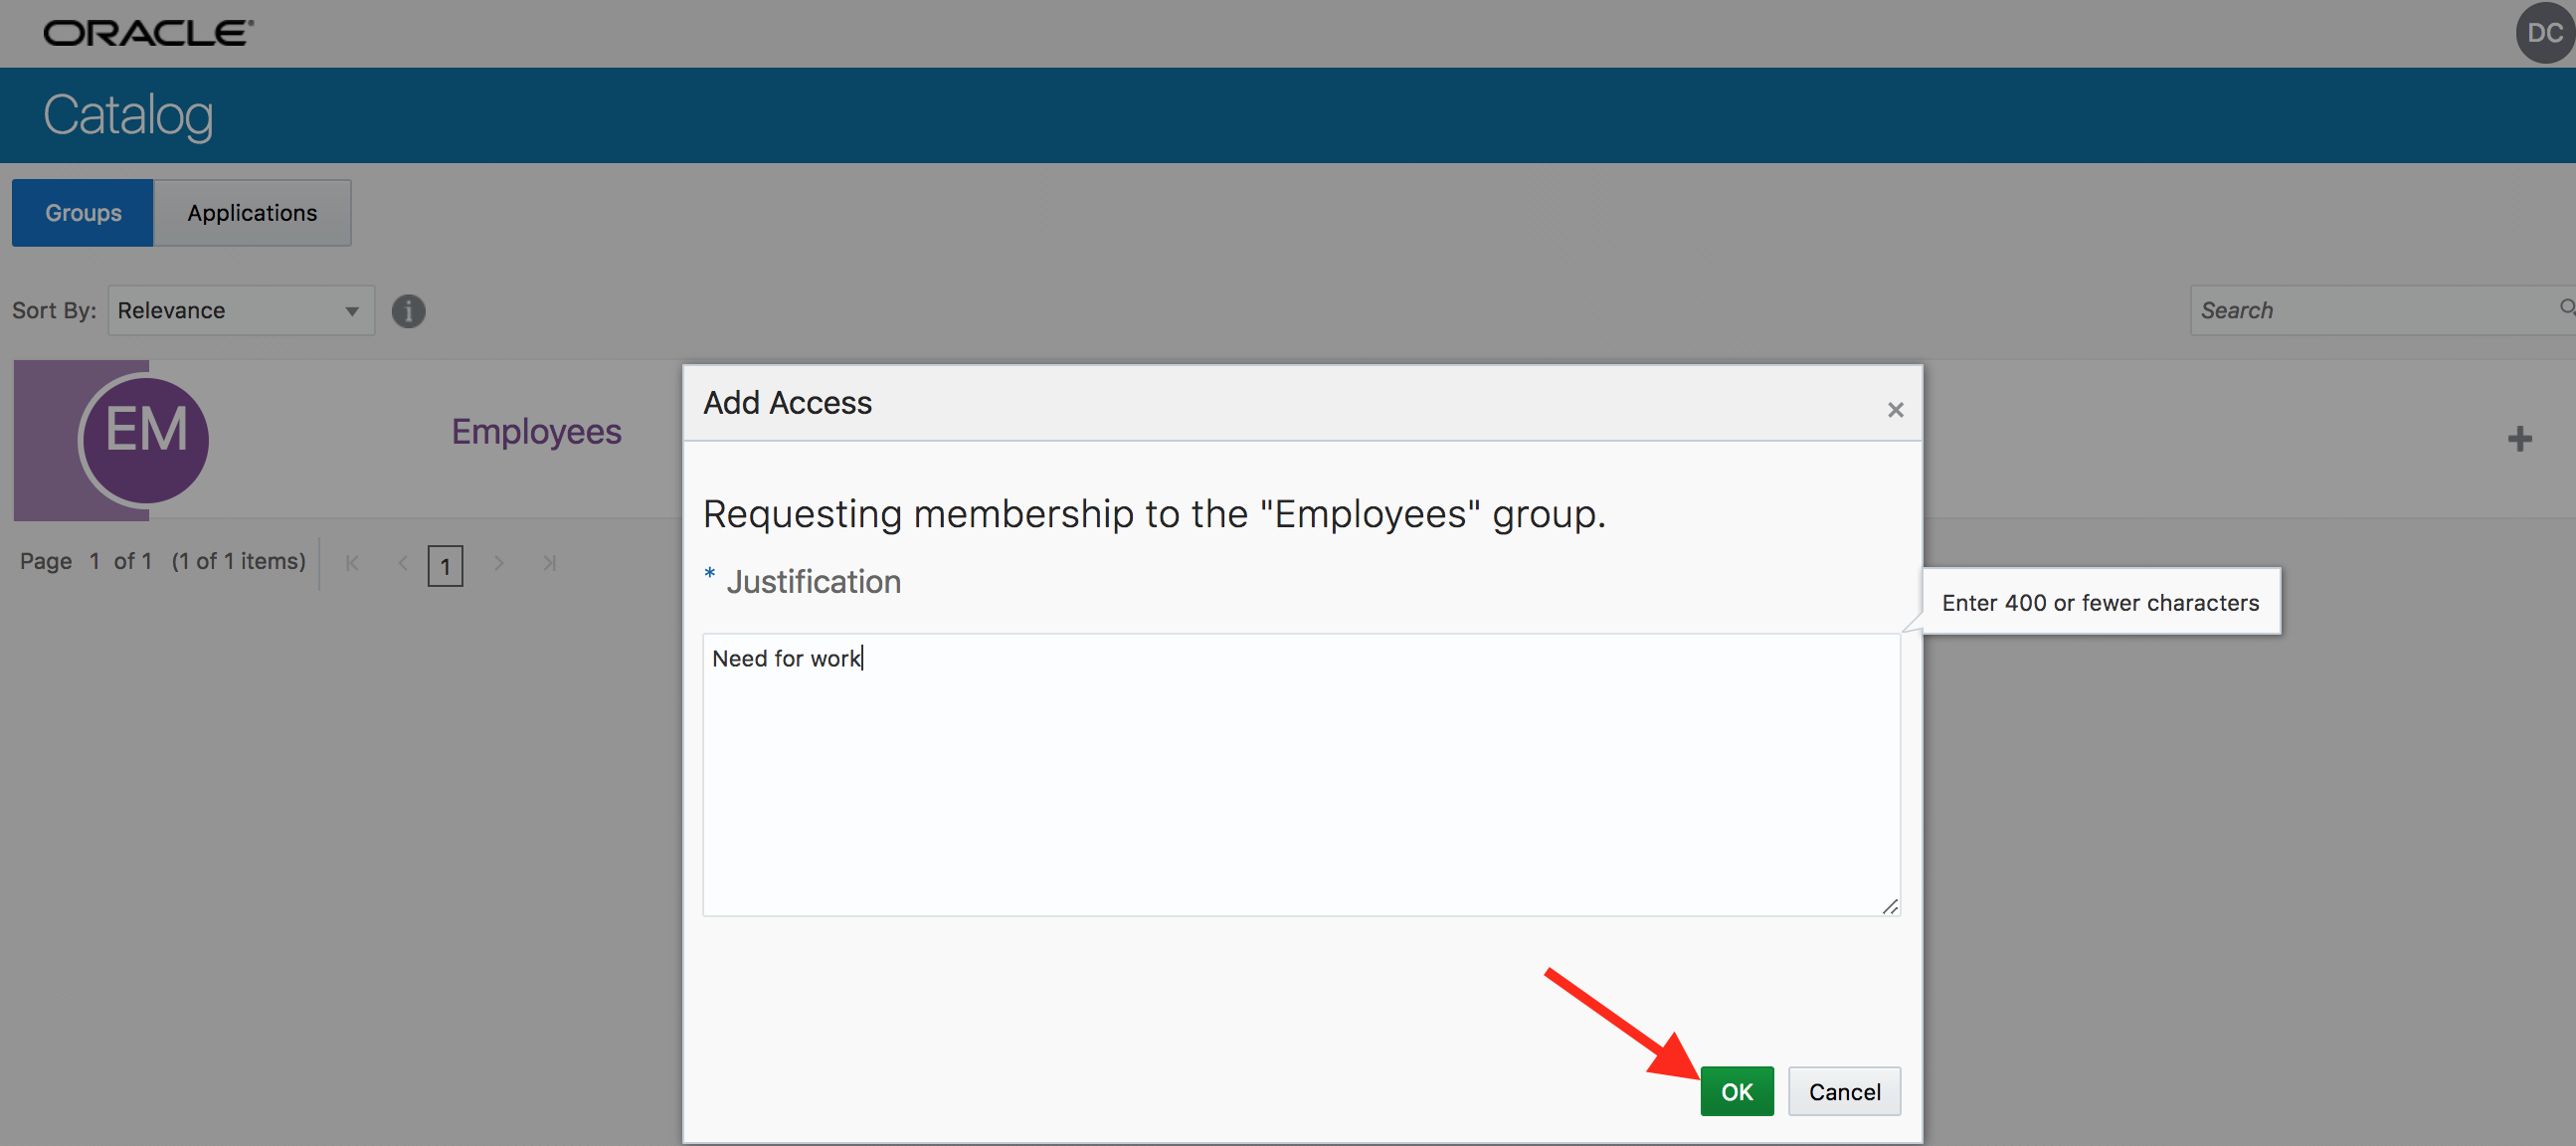The height and width of the screenshot is (1146, 2576).
Task: Click the search magnifier icon
Action: point(2566,307)
